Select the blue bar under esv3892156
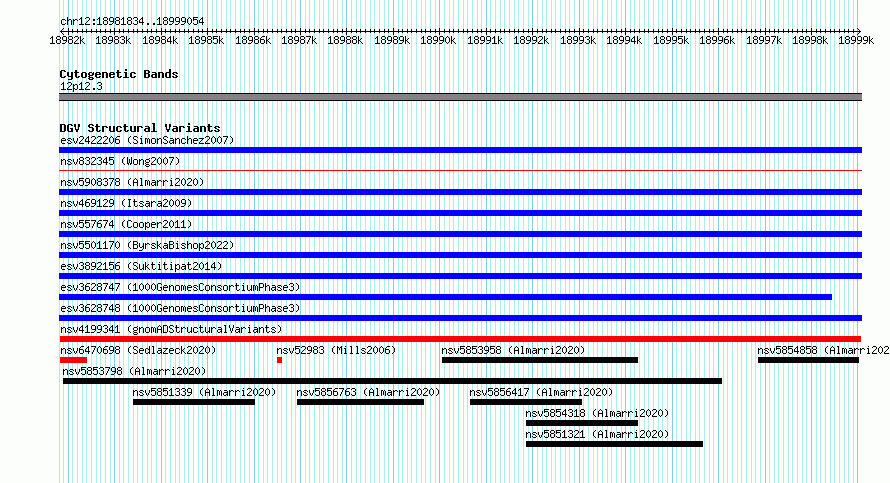 460,276
